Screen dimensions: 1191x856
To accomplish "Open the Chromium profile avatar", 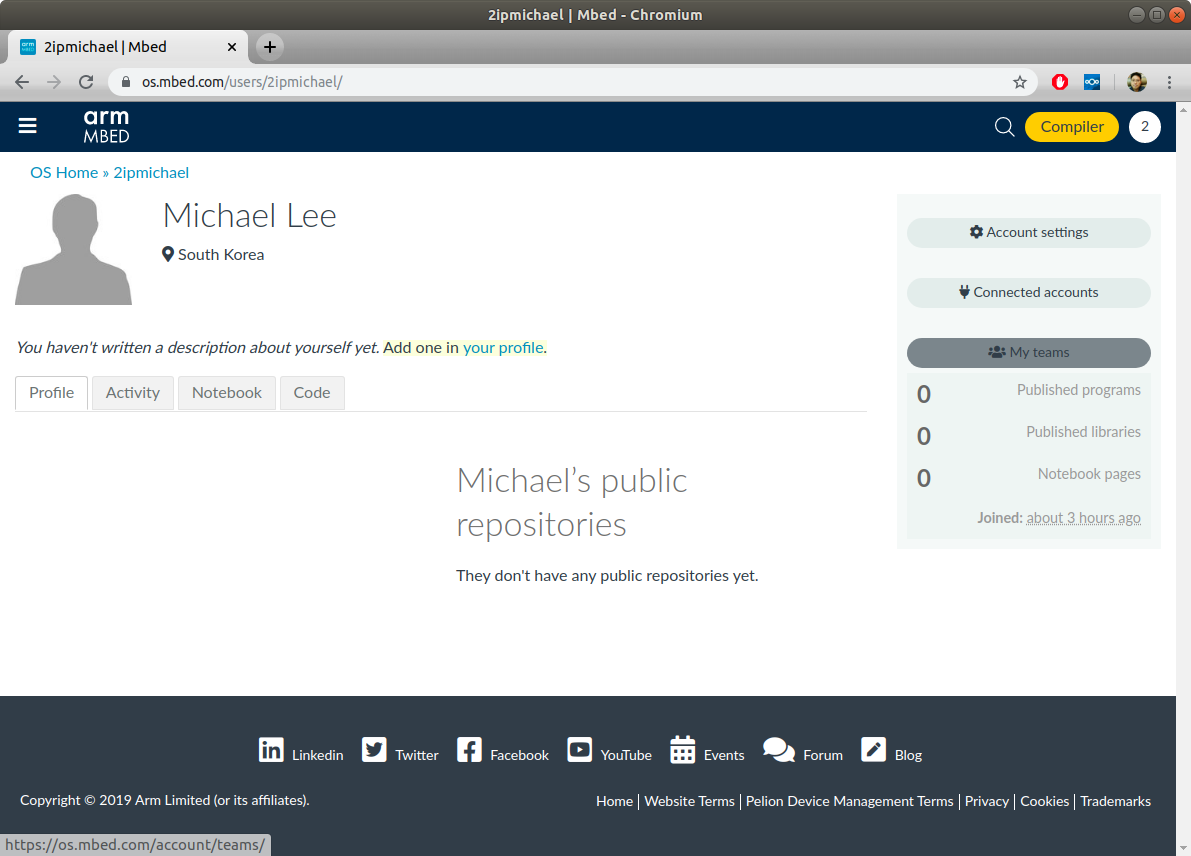I will 1137,82.
